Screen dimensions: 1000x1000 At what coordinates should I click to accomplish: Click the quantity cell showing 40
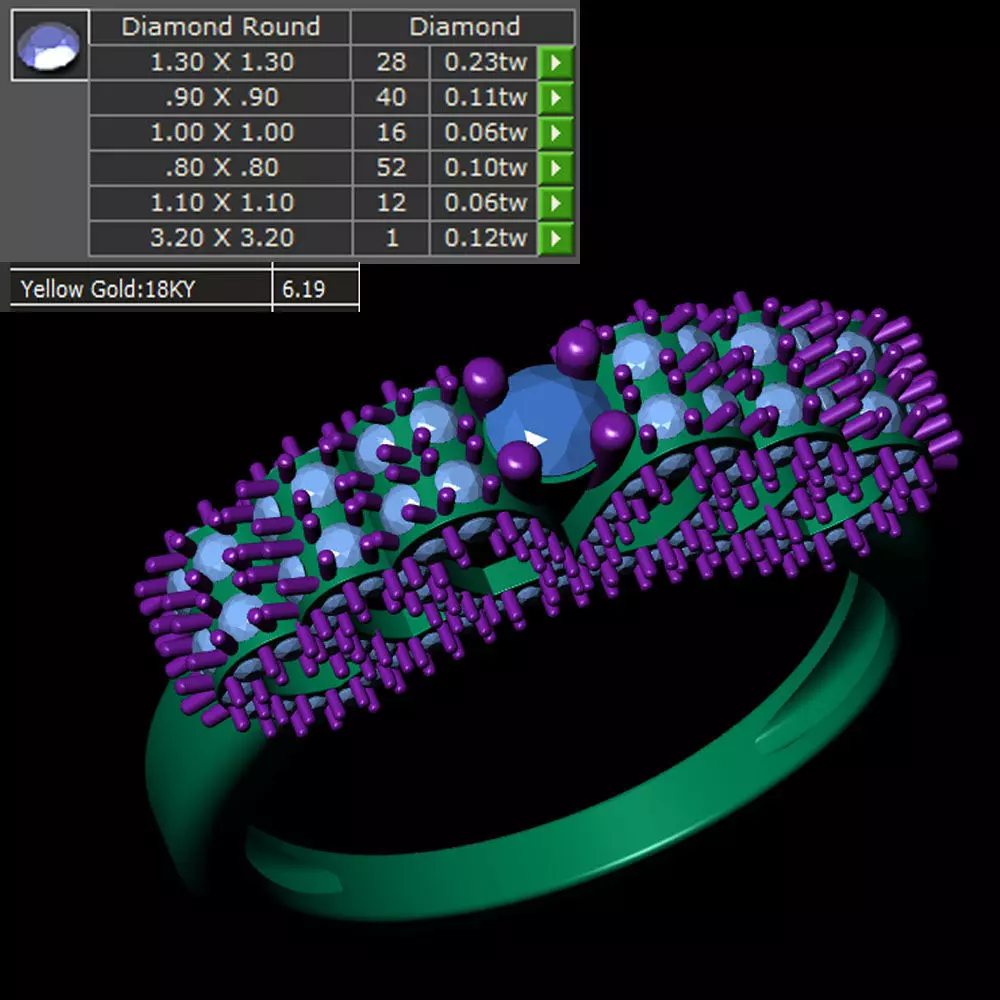[391, 98]
